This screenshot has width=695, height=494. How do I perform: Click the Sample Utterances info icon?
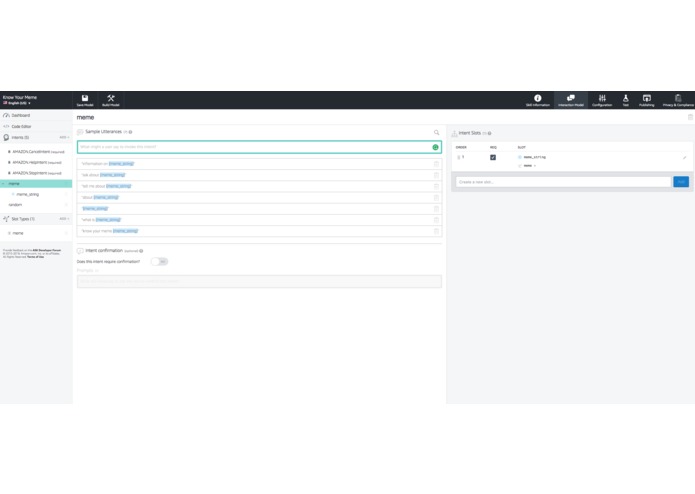click(130, 132)
